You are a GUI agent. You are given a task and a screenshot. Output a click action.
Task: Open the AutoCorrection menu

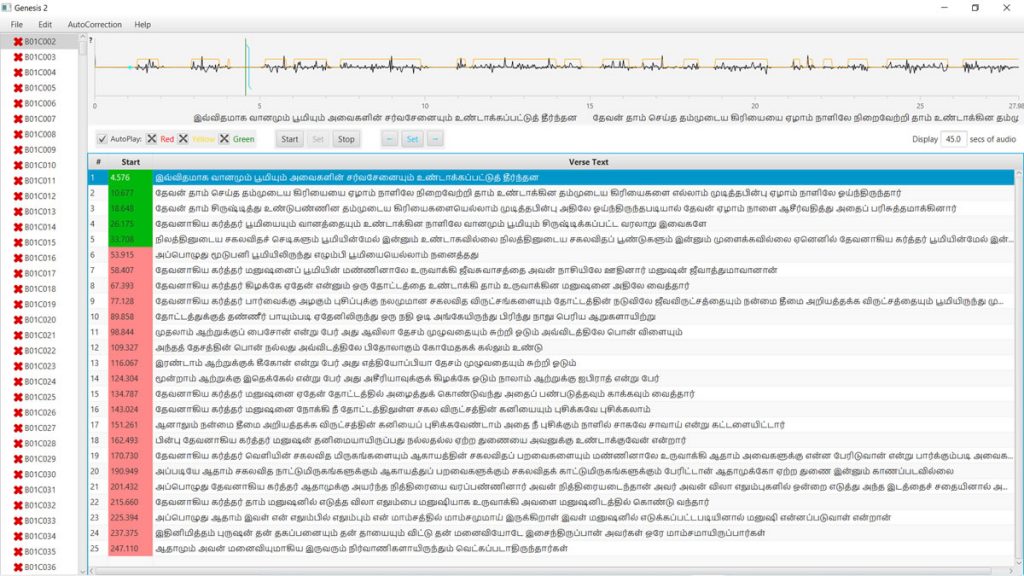pos(94,24)
